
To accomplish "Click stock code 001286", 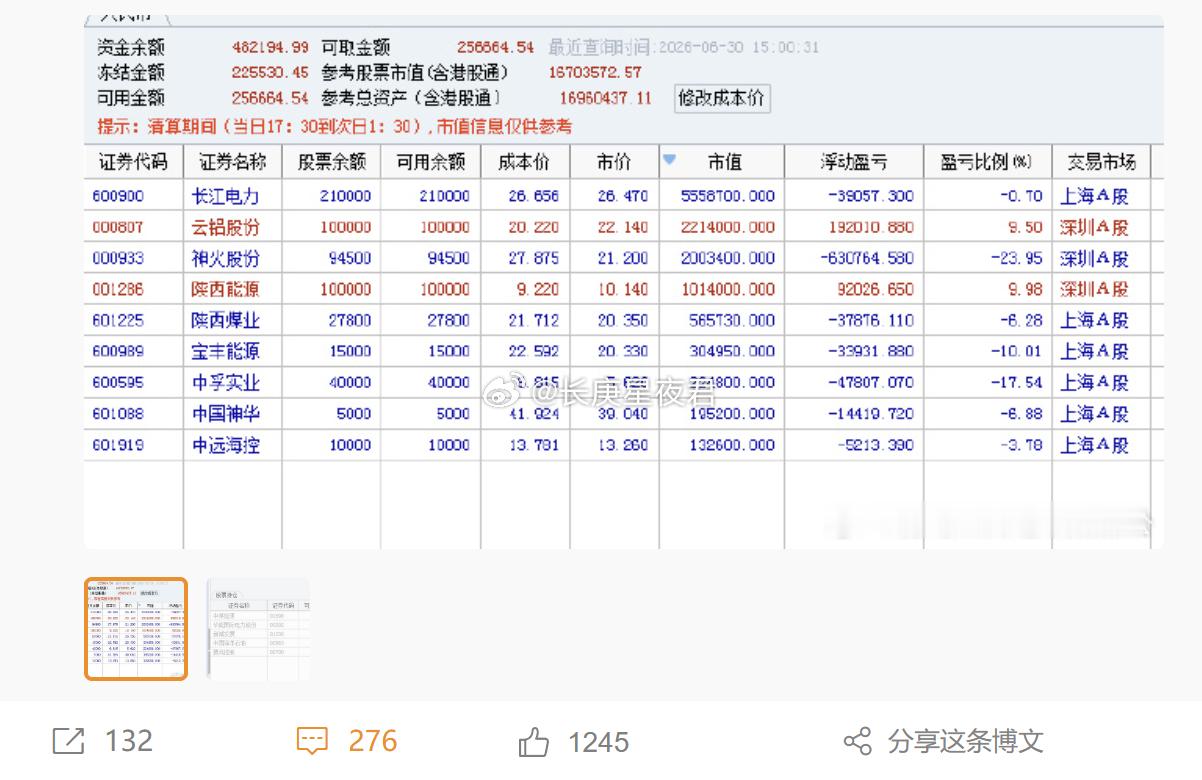I will point(118,289).
